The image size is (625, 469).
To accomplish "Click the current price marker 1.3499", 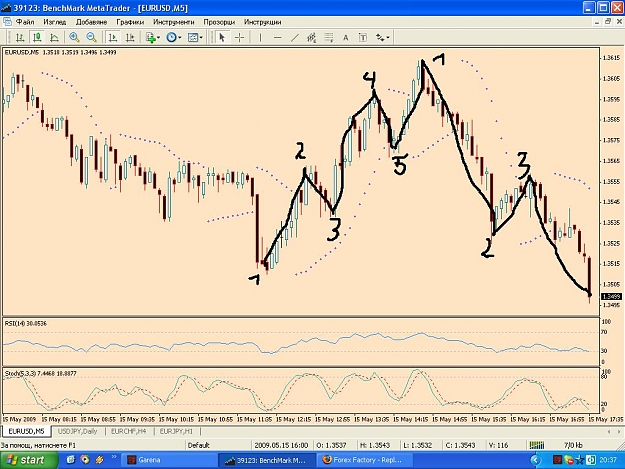I will click(x=611, y=296).
